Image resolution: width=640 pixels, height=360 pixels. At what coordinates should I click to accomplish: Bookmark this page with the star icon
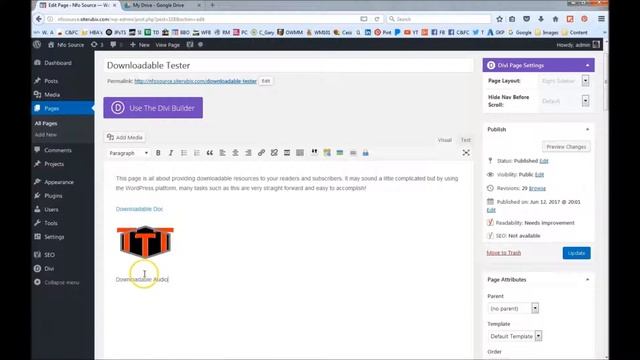click(x=499, y=19)
